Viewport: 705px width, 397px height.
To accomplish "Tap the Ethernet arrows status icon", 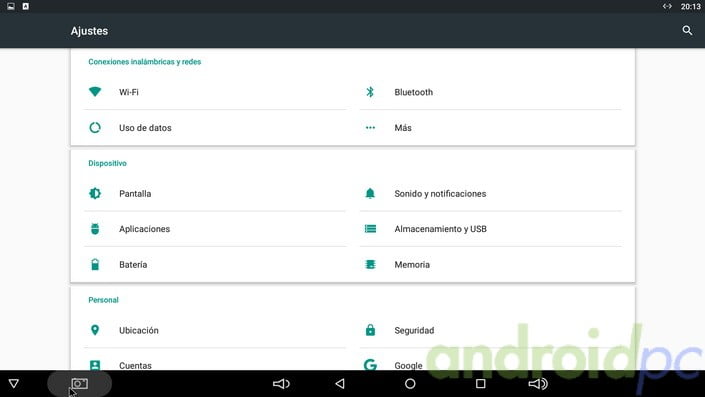I will tap(667, 6).
